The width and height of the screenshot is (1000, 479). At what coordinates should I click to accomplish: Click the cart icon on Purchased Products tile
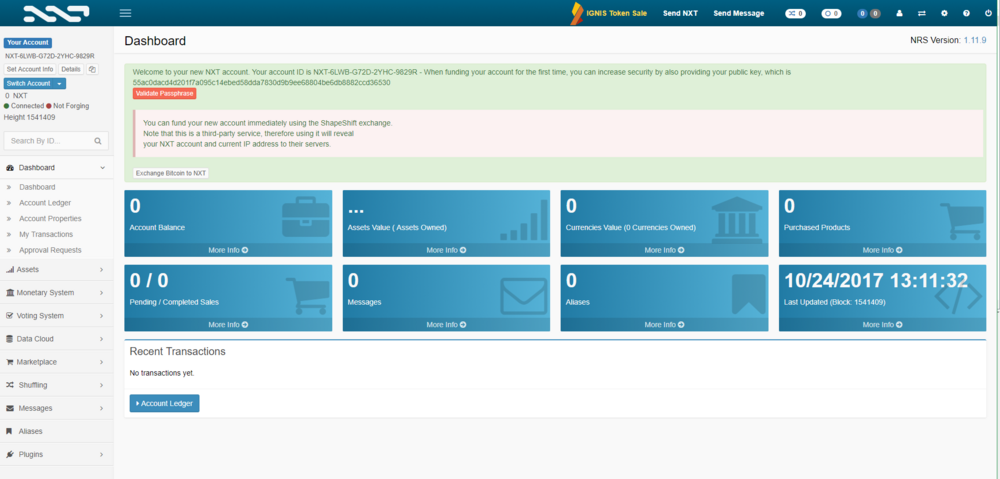[x=962, y=221]
